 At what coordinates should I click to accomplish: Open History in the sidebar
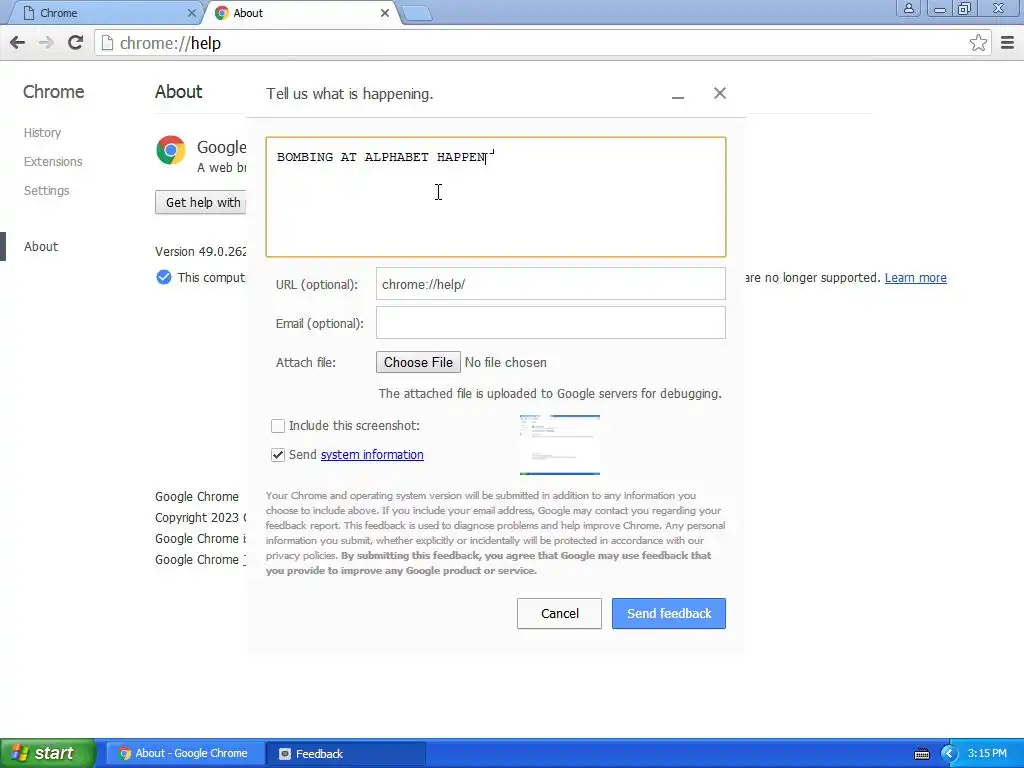(42, 133)
